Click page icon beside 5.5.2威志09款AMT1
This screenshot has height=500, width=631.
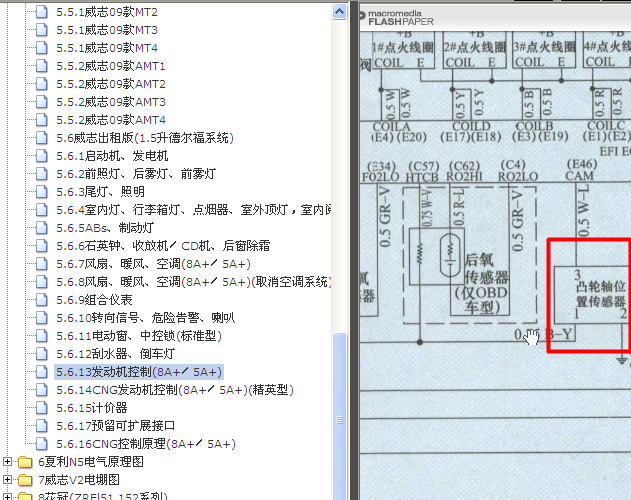[x=41, y=66]
